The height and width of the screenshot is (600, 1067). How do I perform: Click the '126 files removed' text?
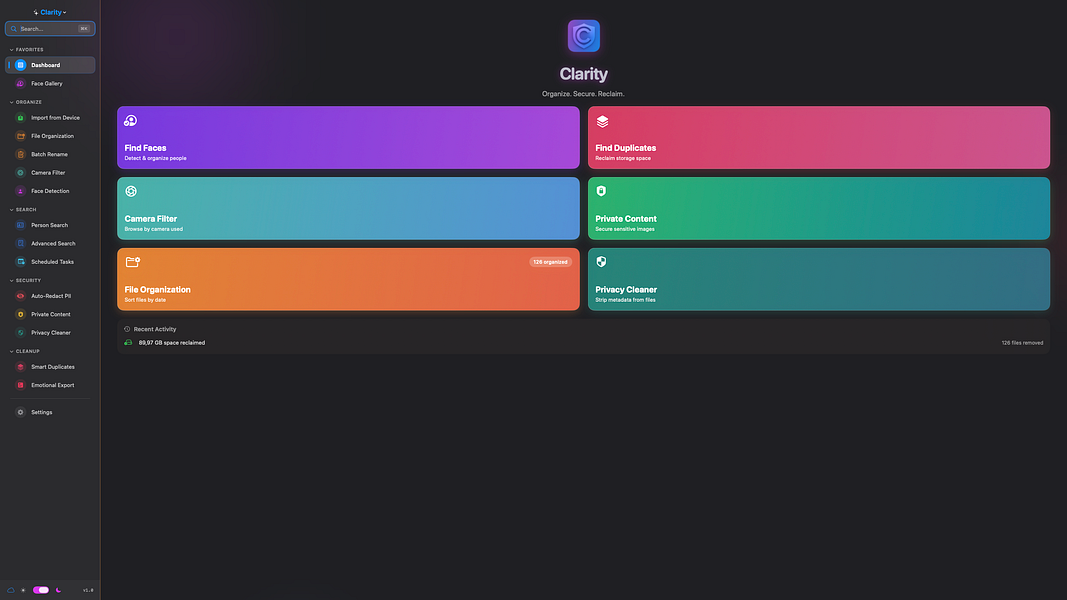pyautogui.click(x=1022, y=343)
